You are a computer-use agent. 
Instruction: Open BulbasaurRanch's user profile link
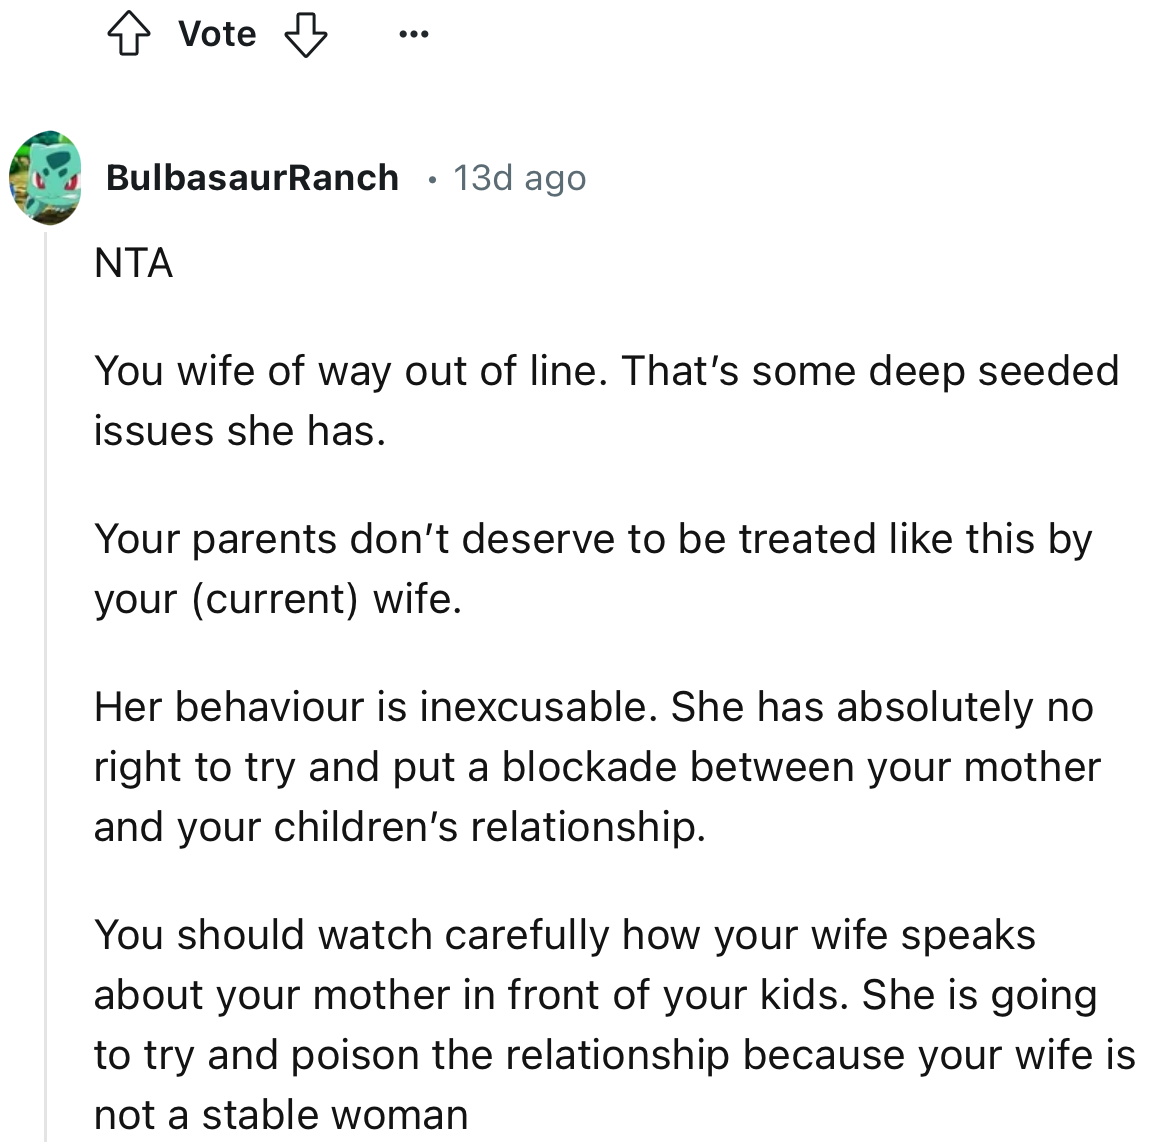(252, 178)
